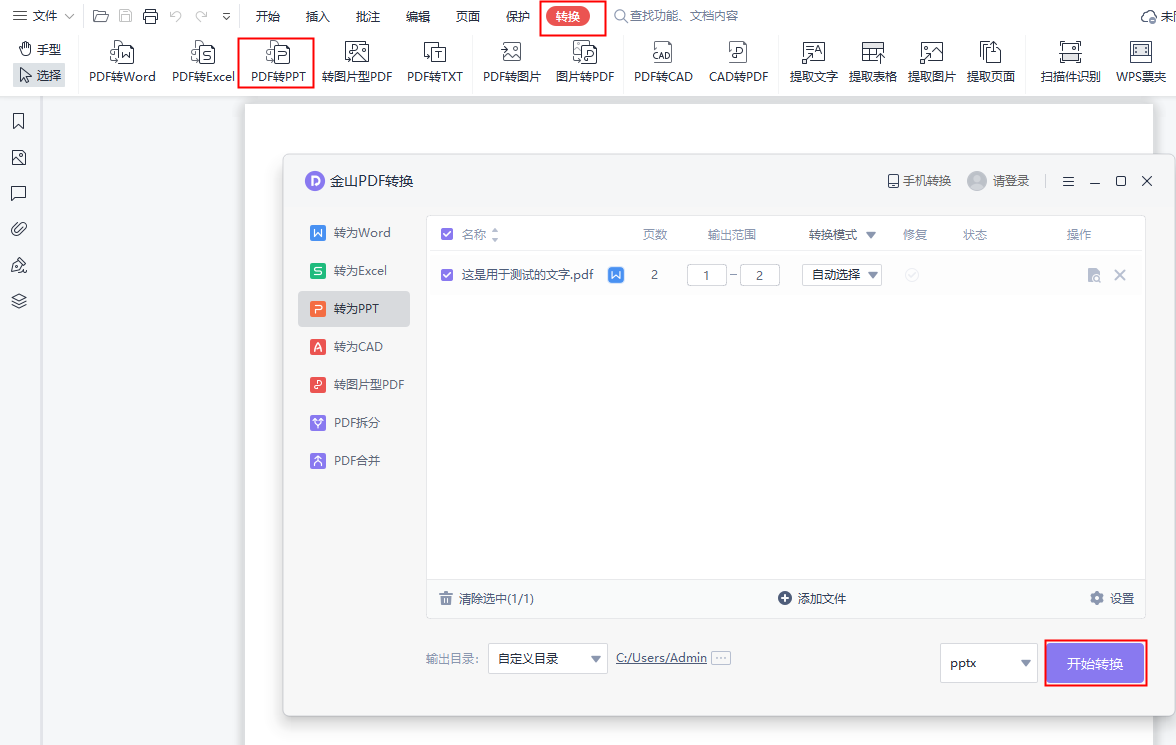This screenshot has width=1176, height=745.
Task: Open the pptx output format dropdown
Action: pos(988,663)
